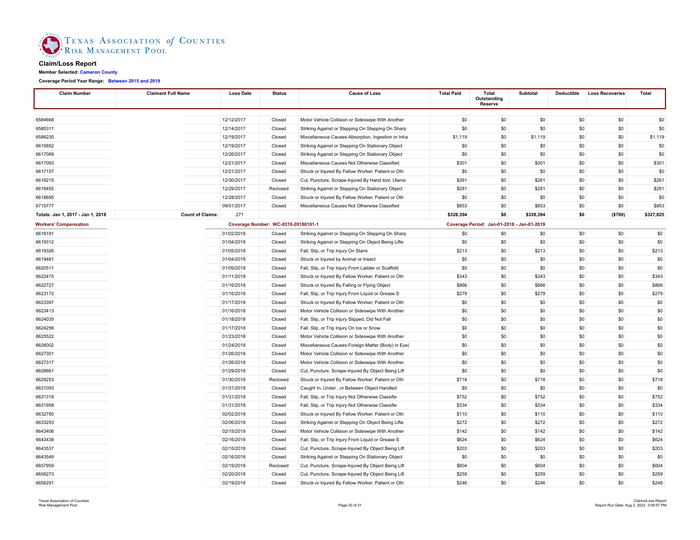Click the ($769) loss recoveries total
Screen dimensions: 700x540
tap(618, 215)
